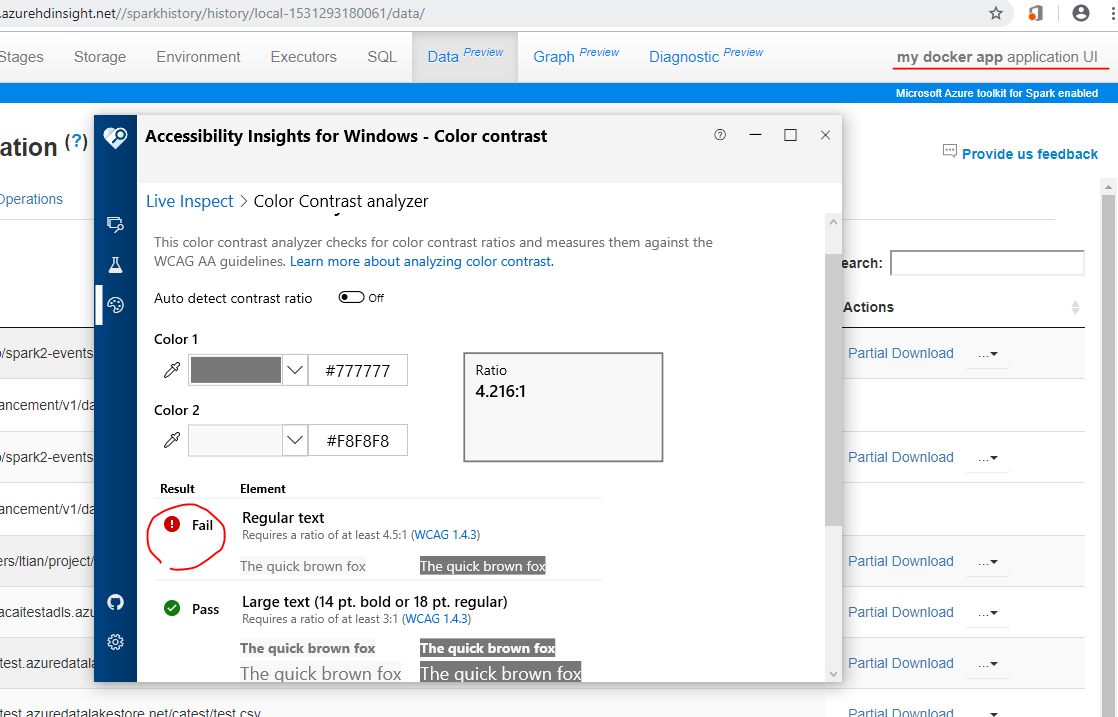Click the second Partial Download link
The image size is (1118, 717).
point(901,458)
